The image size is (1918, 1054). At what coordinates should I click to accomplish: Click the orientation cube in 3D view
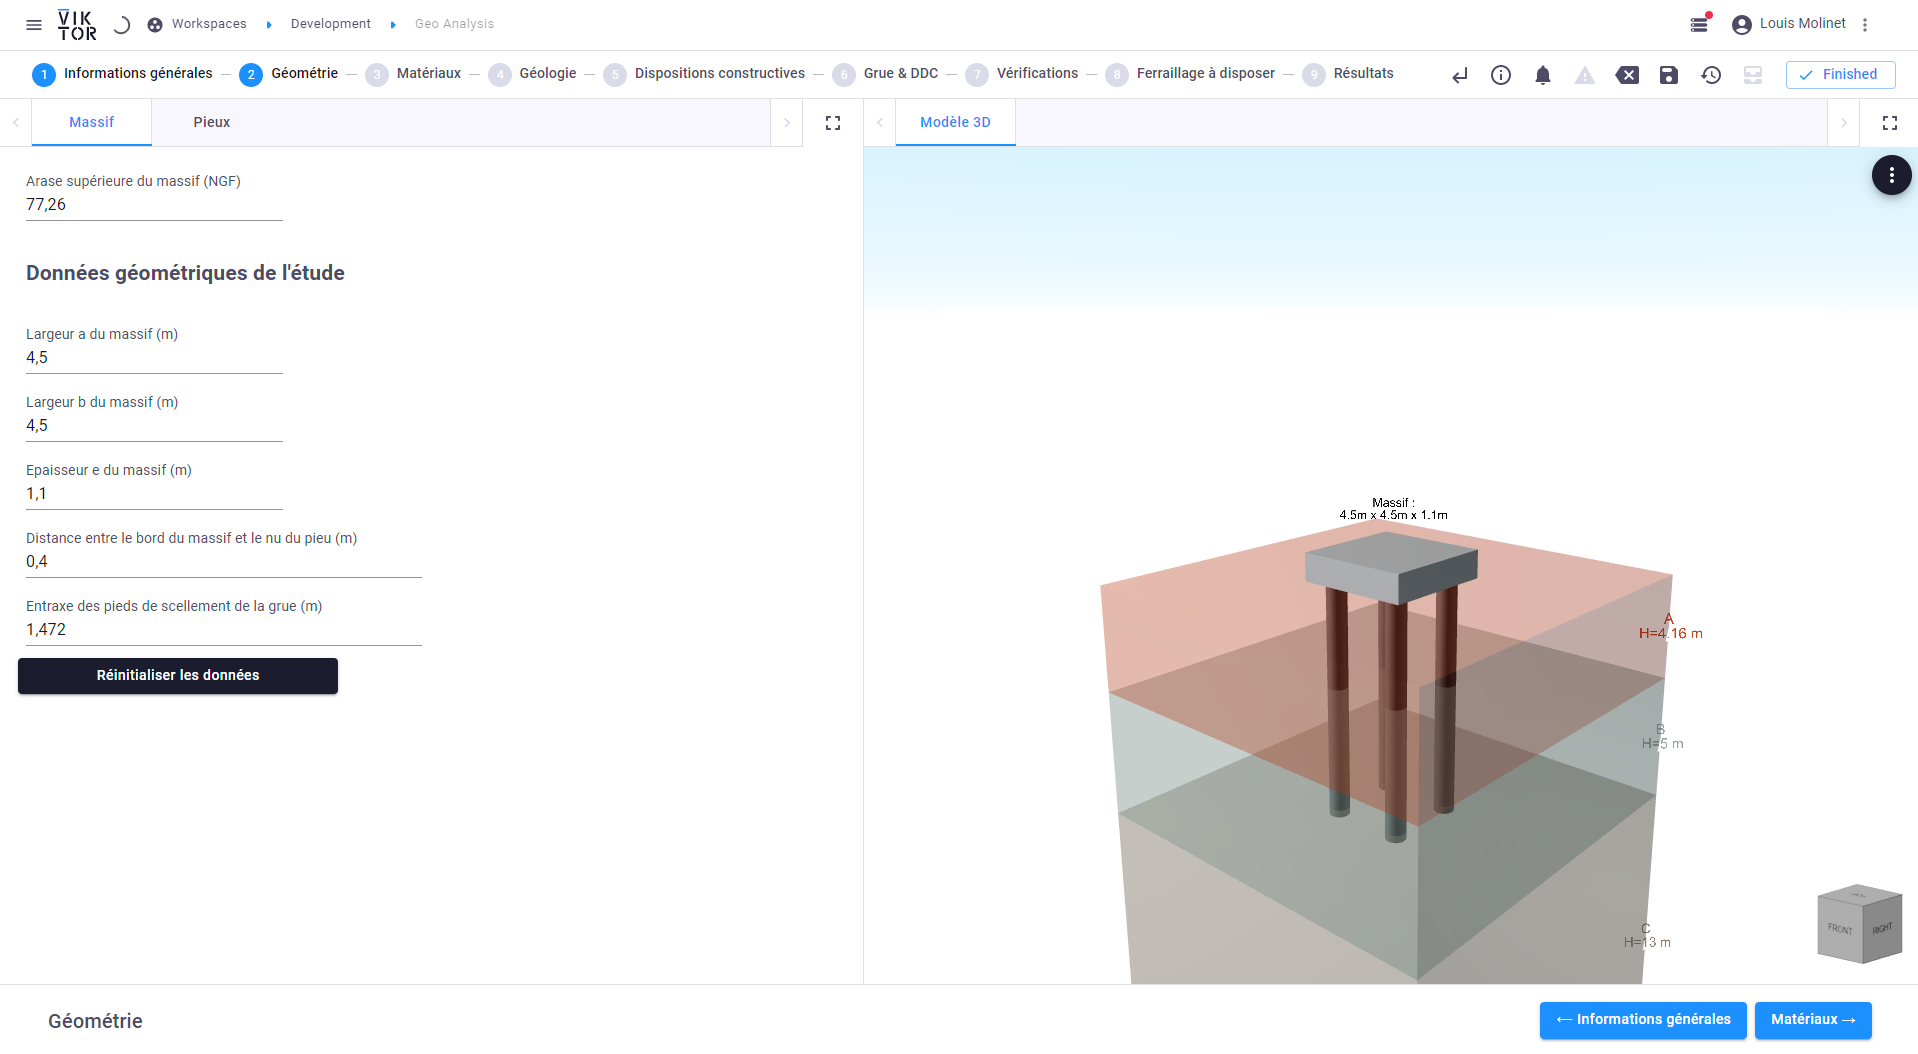1859,924
